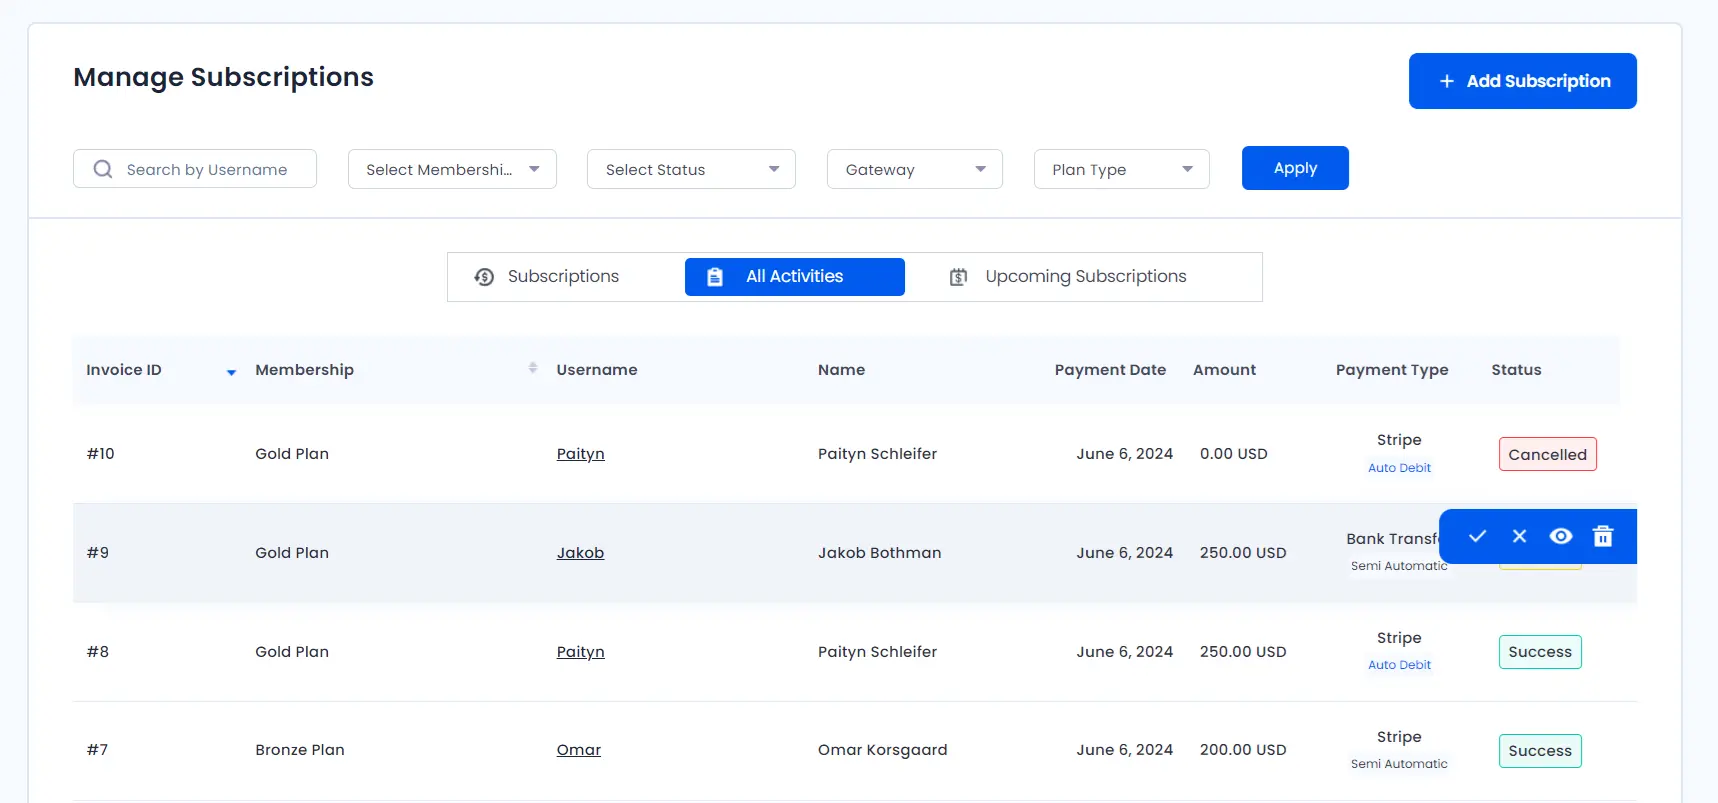Sort by Invoice ID arrow

(231, 372)
